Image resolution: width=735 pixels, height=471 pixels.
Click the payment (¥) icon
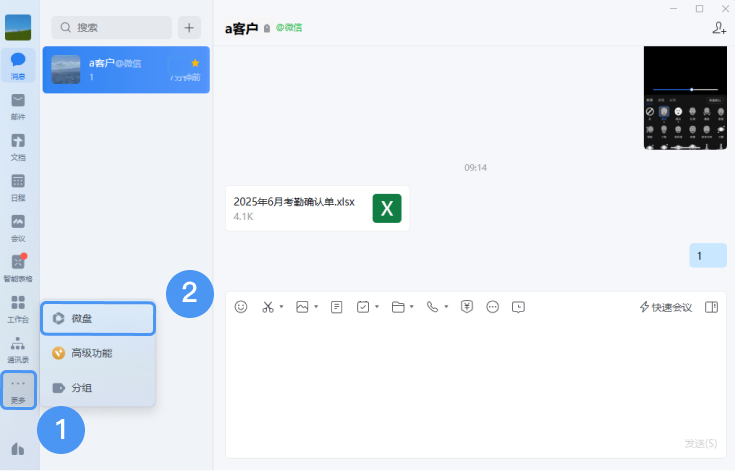pyautogui.click(x=467, y=307)
